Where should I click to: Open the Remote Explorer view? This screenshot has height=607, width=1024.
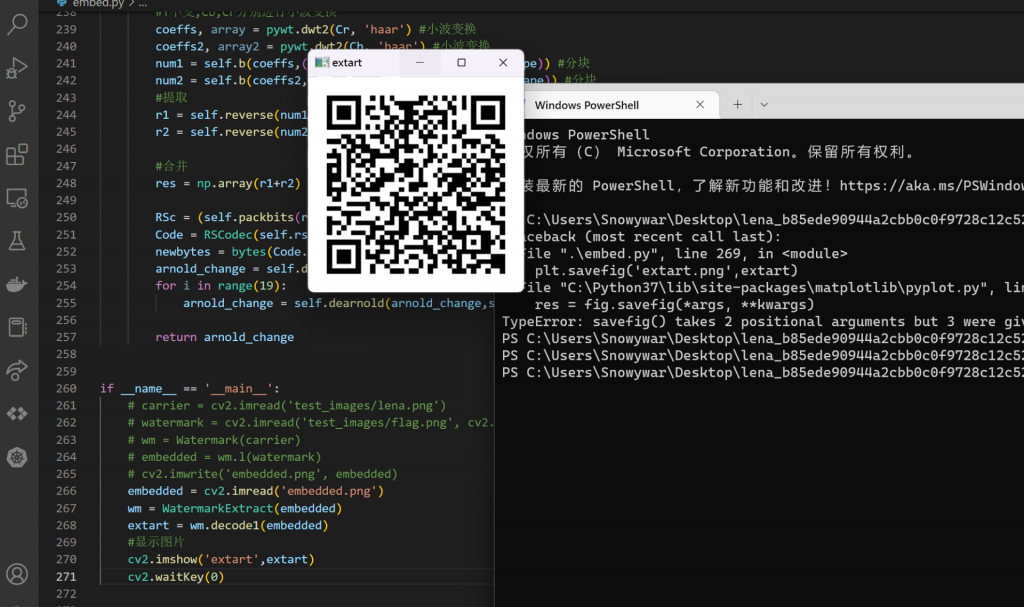[x=17, y=198]
